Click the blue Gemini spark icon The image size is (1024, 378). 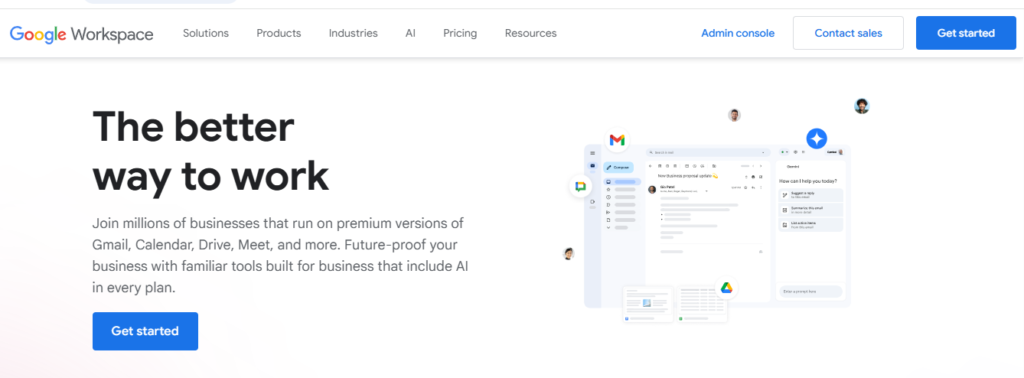816,138
